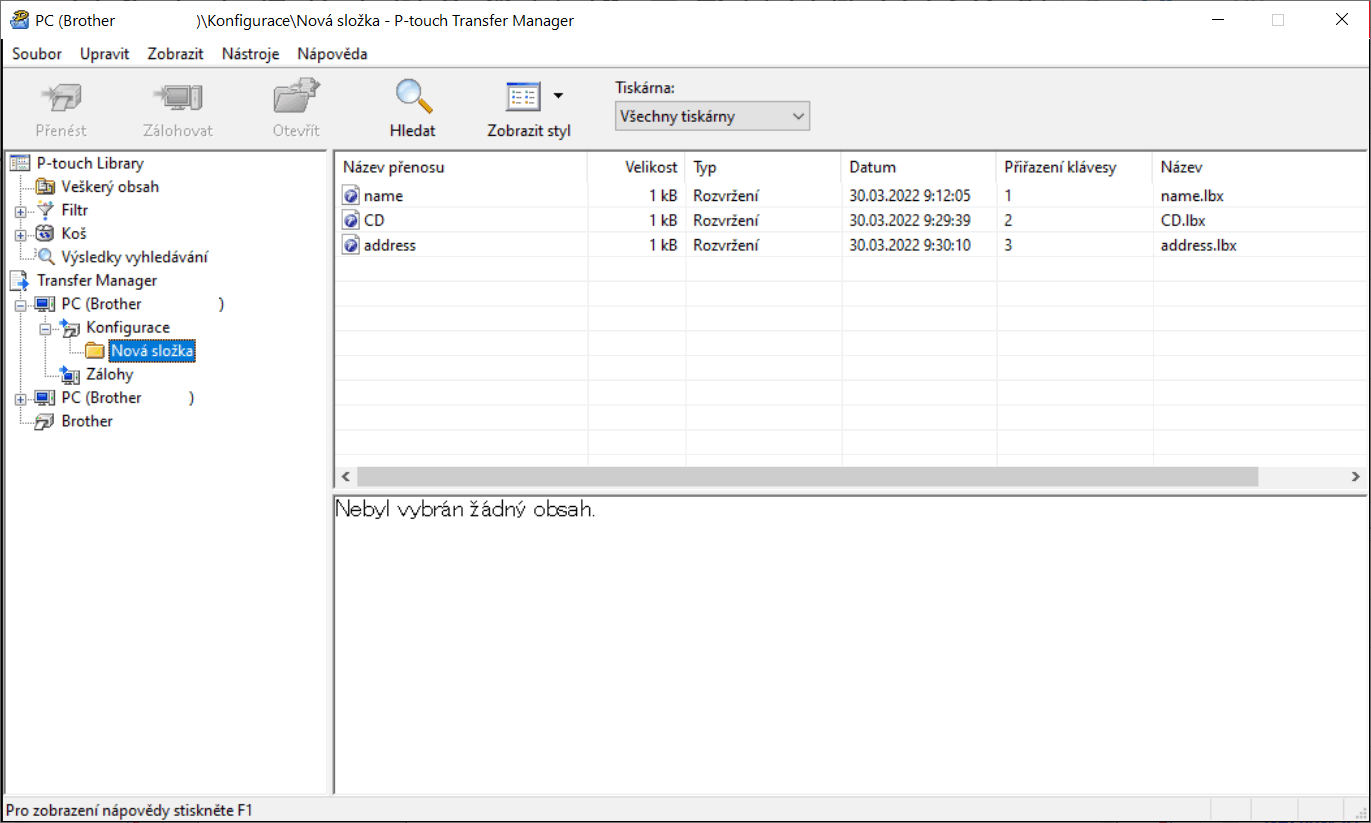
Task: Open the Soubor menu
Action: pos(37,54)
